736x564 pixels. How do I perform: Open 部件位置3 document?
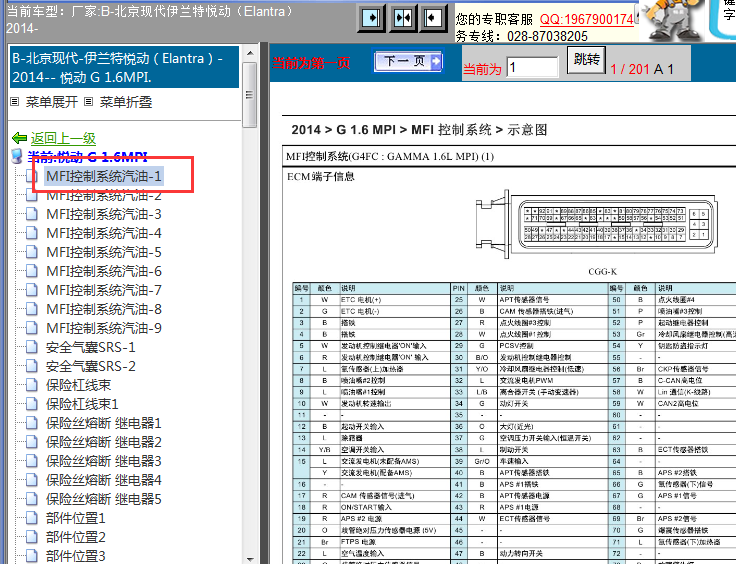(x=76, y=556)
